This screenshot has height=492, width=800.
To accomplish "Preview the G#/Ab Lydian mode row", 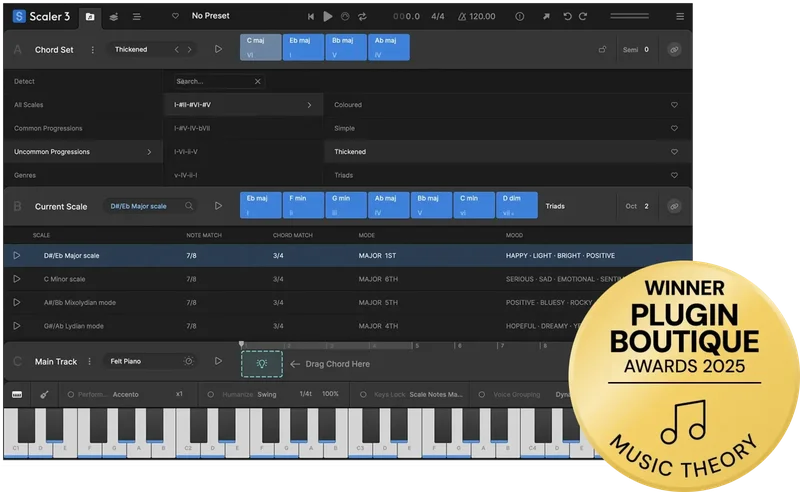I will click(17, 326).
